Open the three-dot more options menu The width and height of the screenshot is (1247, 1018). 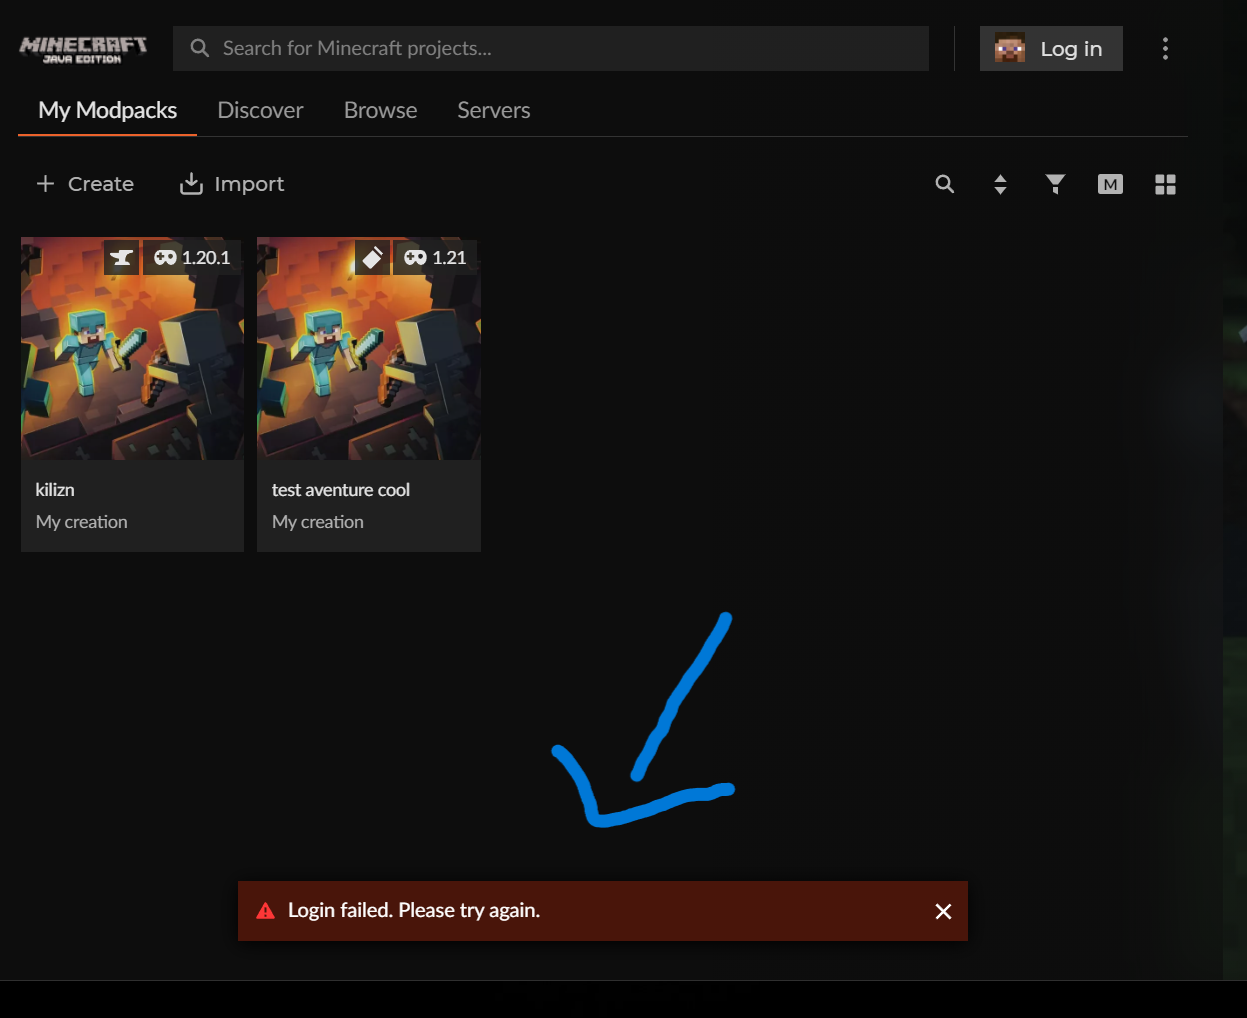click(x=1165, y=49)
